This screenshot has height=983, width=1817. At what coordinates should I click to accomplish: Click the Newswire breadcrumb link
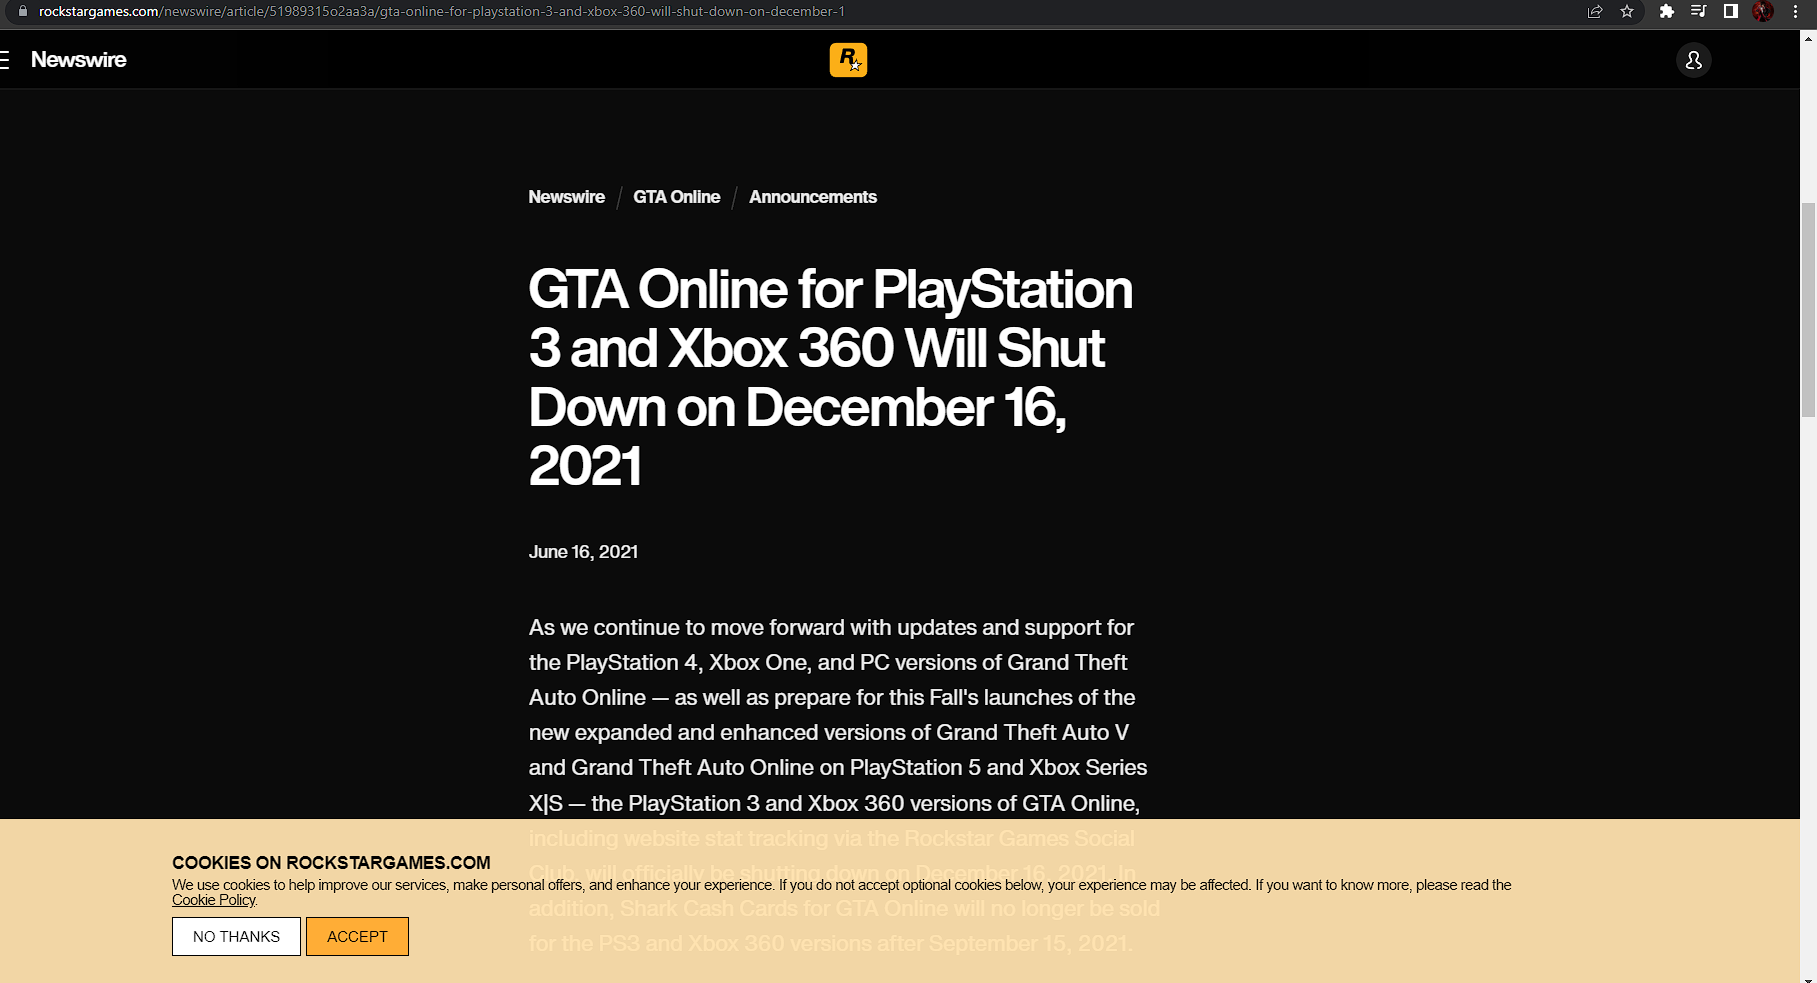(x=567, y=197)
